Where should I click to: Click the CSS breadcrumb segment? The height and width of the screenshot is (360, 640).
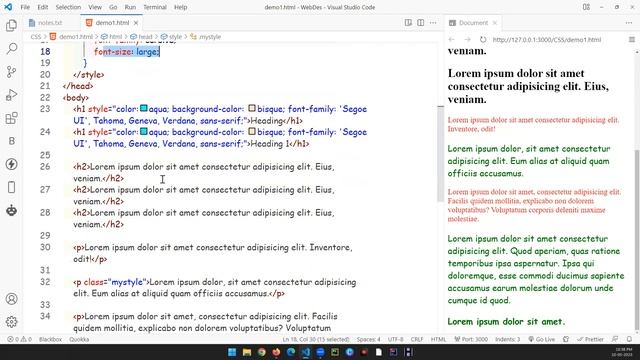36,37
